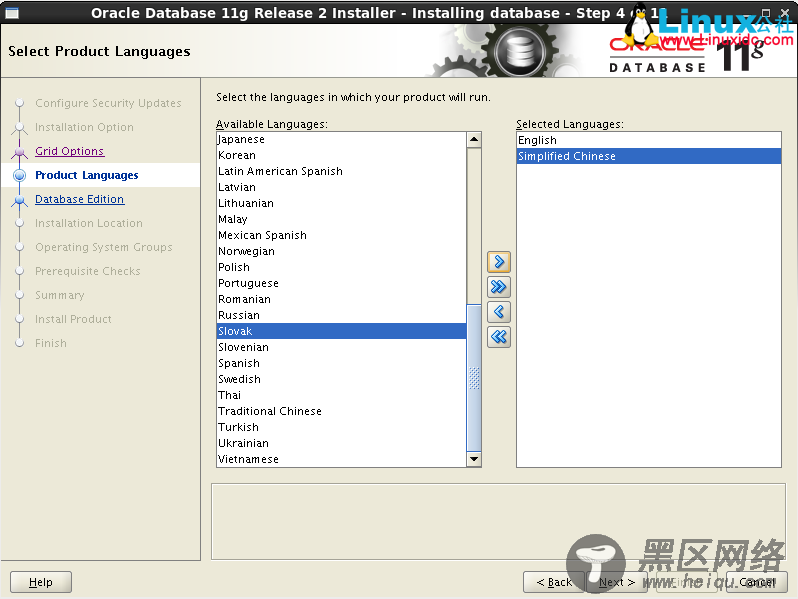Select Polish in Available Languages
The image size is (798, 599).
(x=341, y=267)
